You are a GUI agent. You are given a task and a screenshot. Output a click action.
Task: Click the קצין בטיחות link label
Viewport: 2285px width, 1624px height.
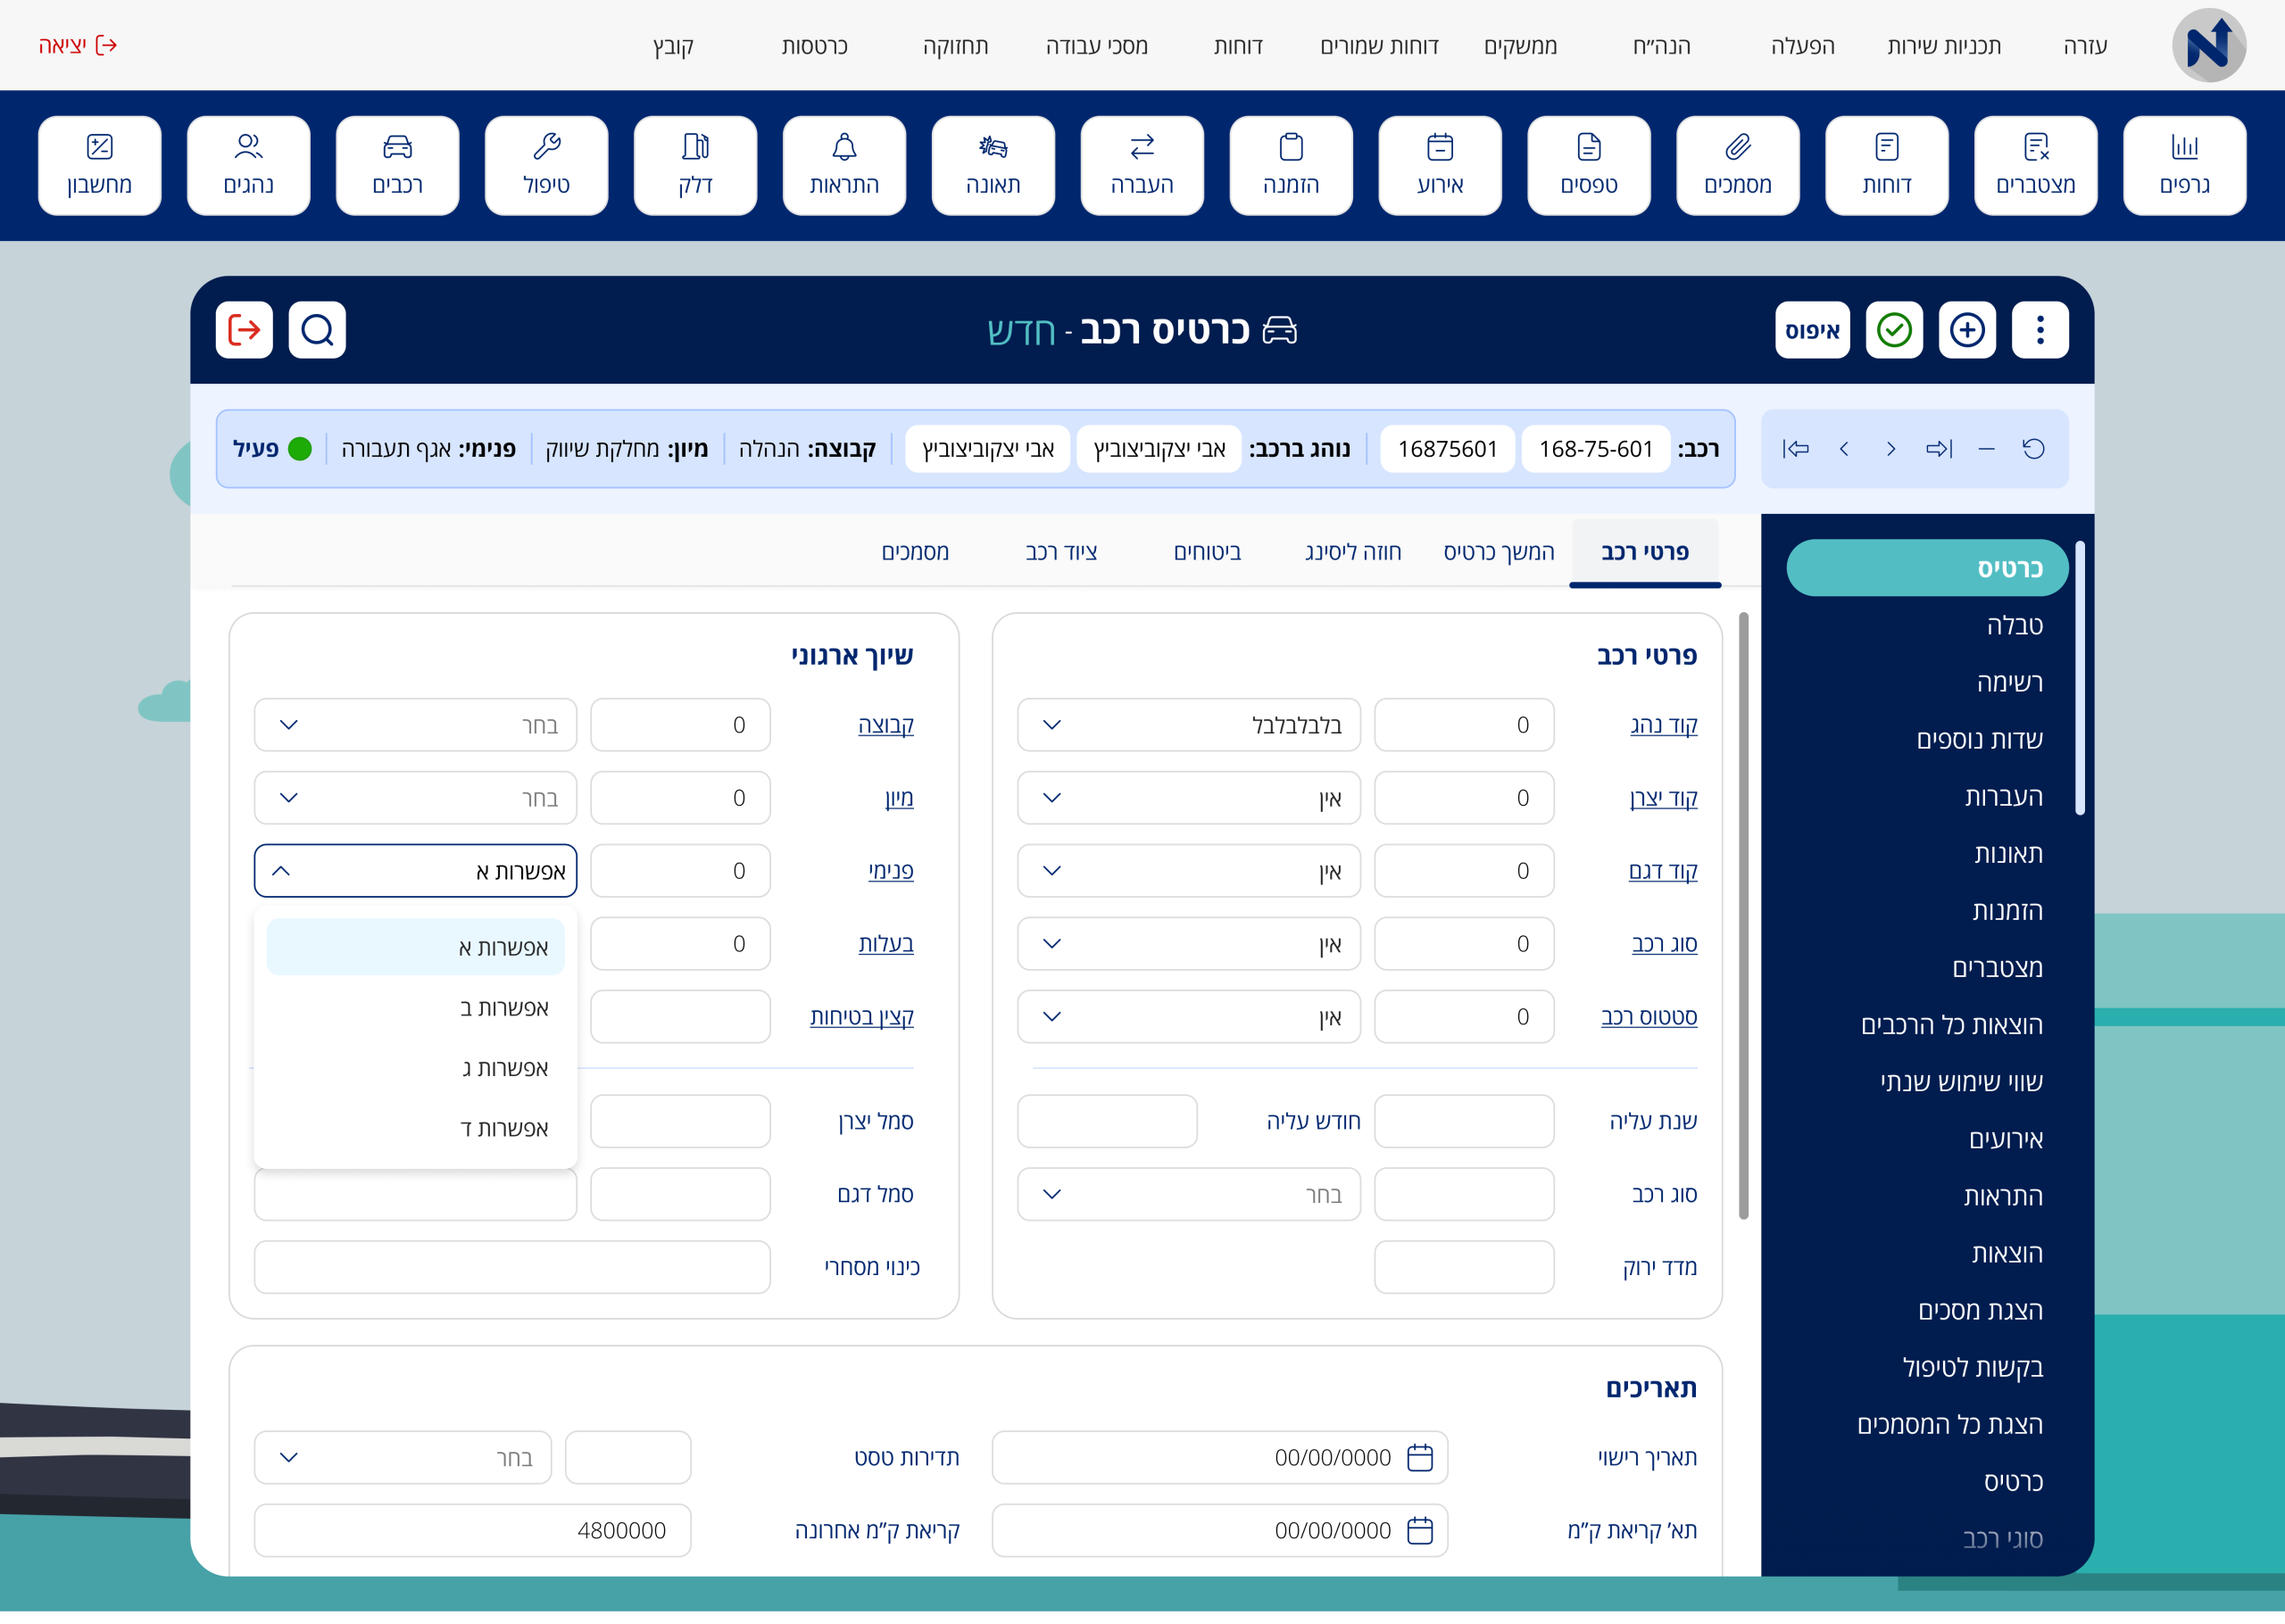(x=861, y=1017)
